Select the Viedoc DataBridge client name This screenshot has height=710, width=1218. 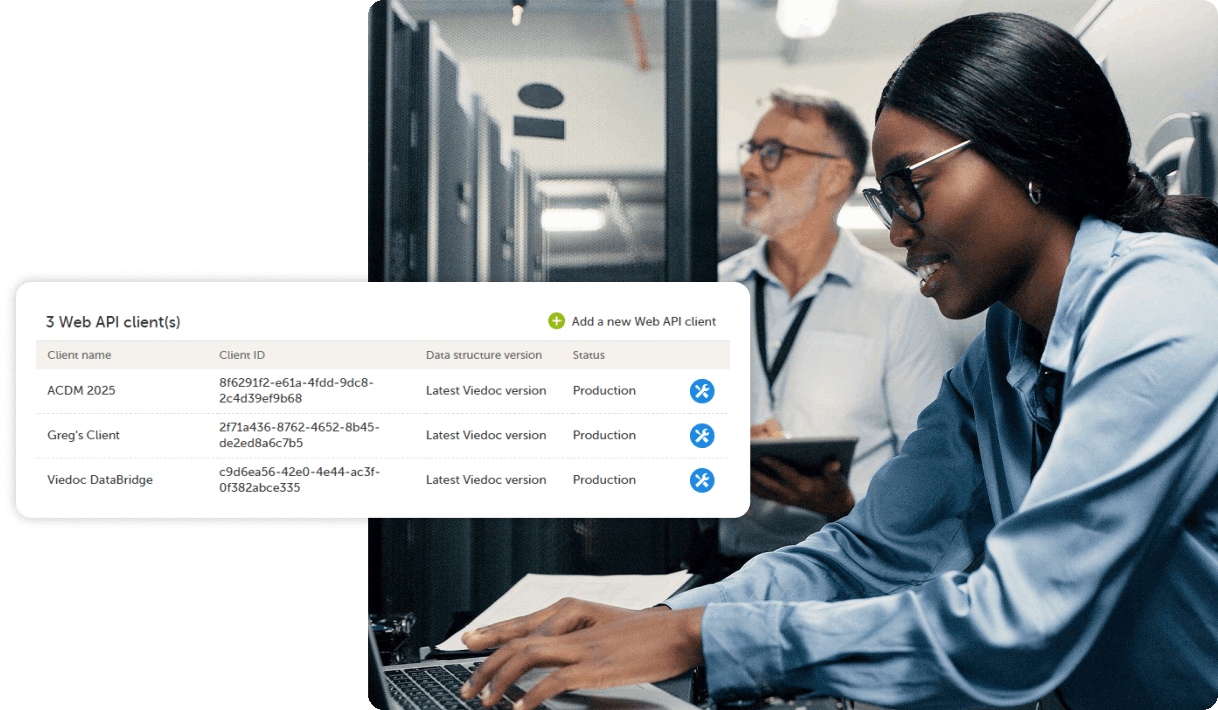tap(100, 480)
